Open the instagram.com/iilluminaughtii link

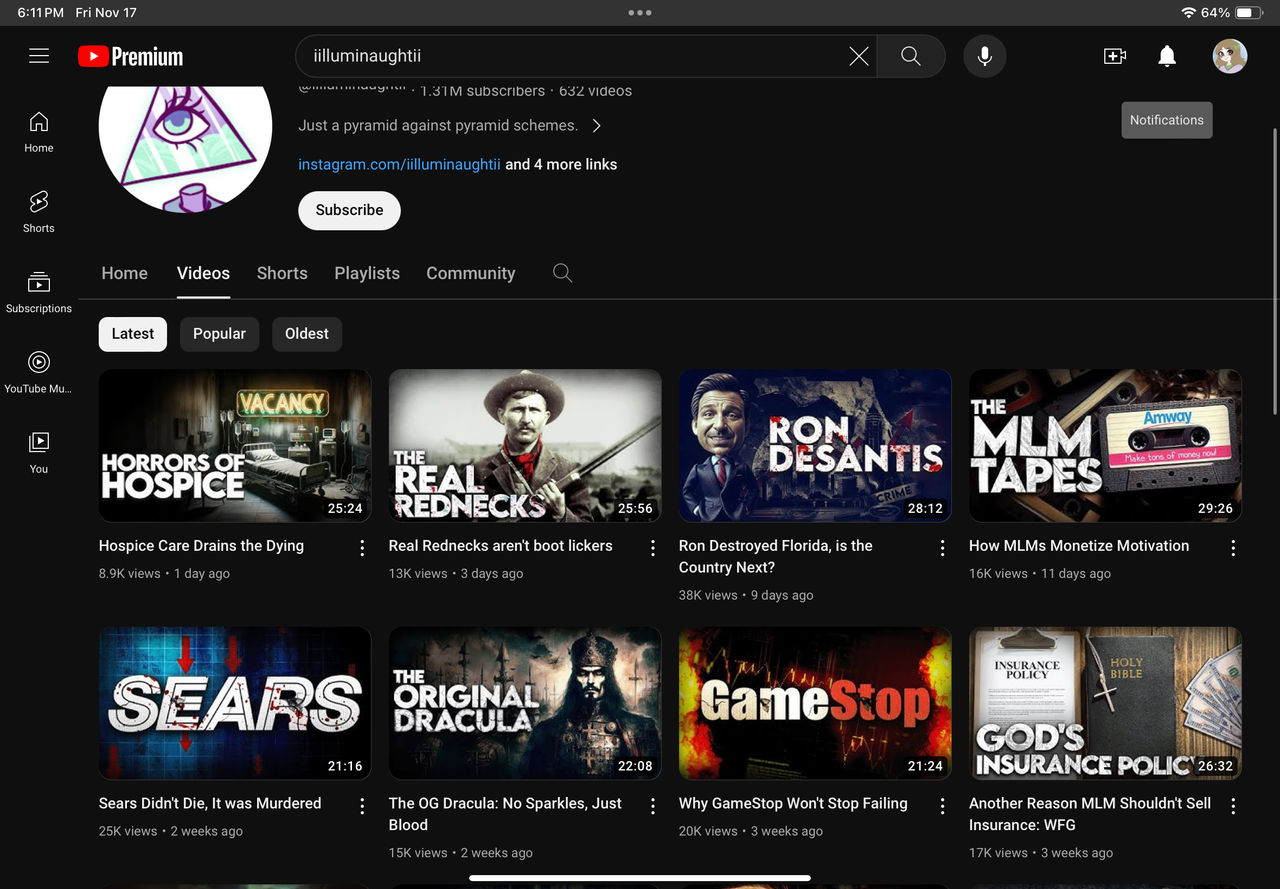[399, 164]
